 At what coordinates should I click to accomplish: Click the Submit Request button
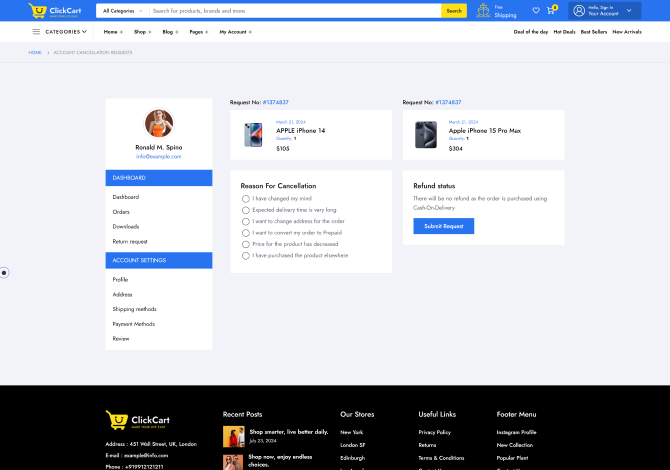(x=443, y=226)
